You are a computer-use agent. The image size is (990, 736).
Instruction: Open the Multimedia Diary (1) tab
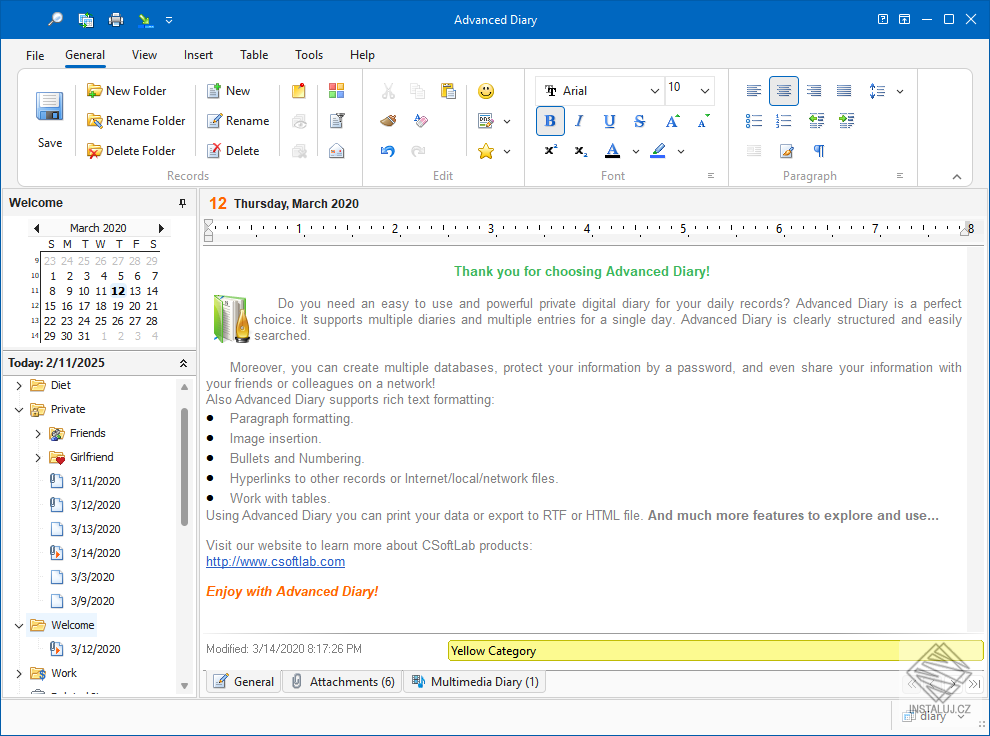(475, 682)
